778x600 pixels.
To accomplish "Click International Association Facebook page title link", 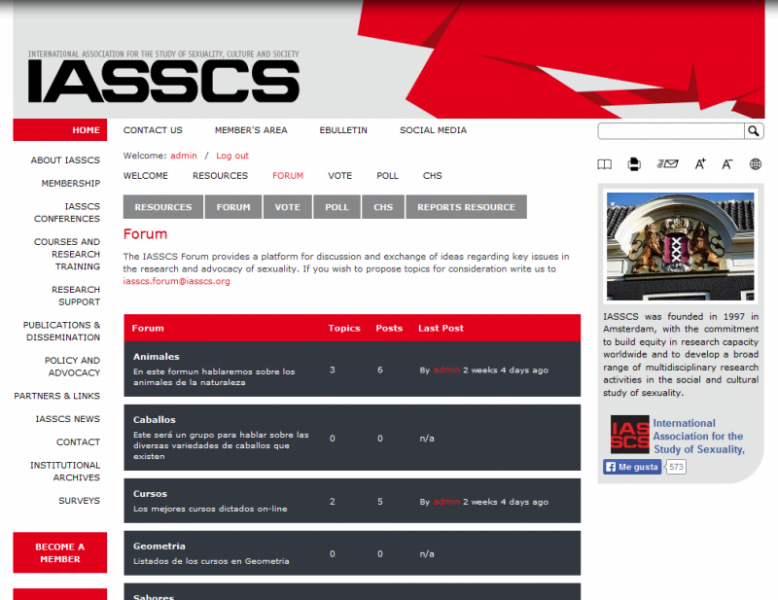I will pyautogui.click(x=699, y=436).
